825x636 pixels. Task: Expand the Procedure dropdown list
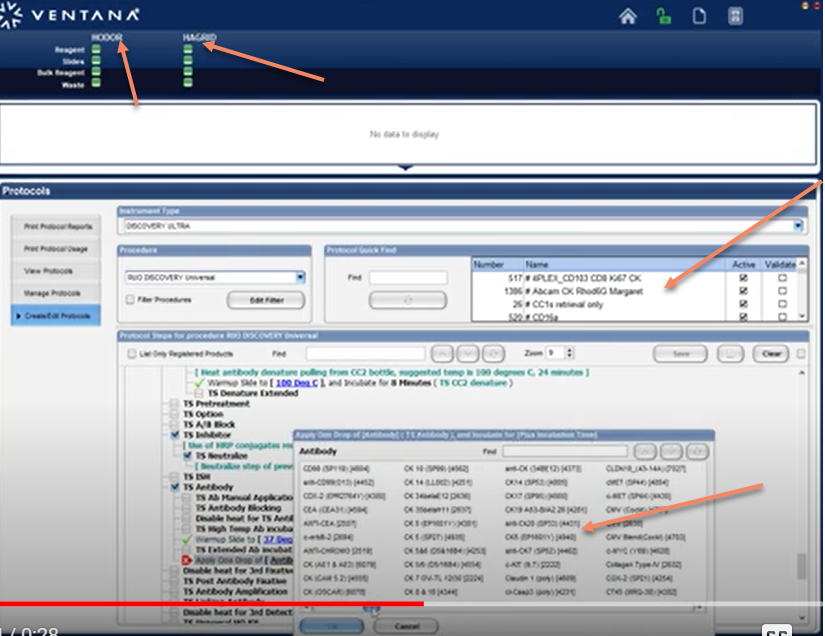point(300,277)
